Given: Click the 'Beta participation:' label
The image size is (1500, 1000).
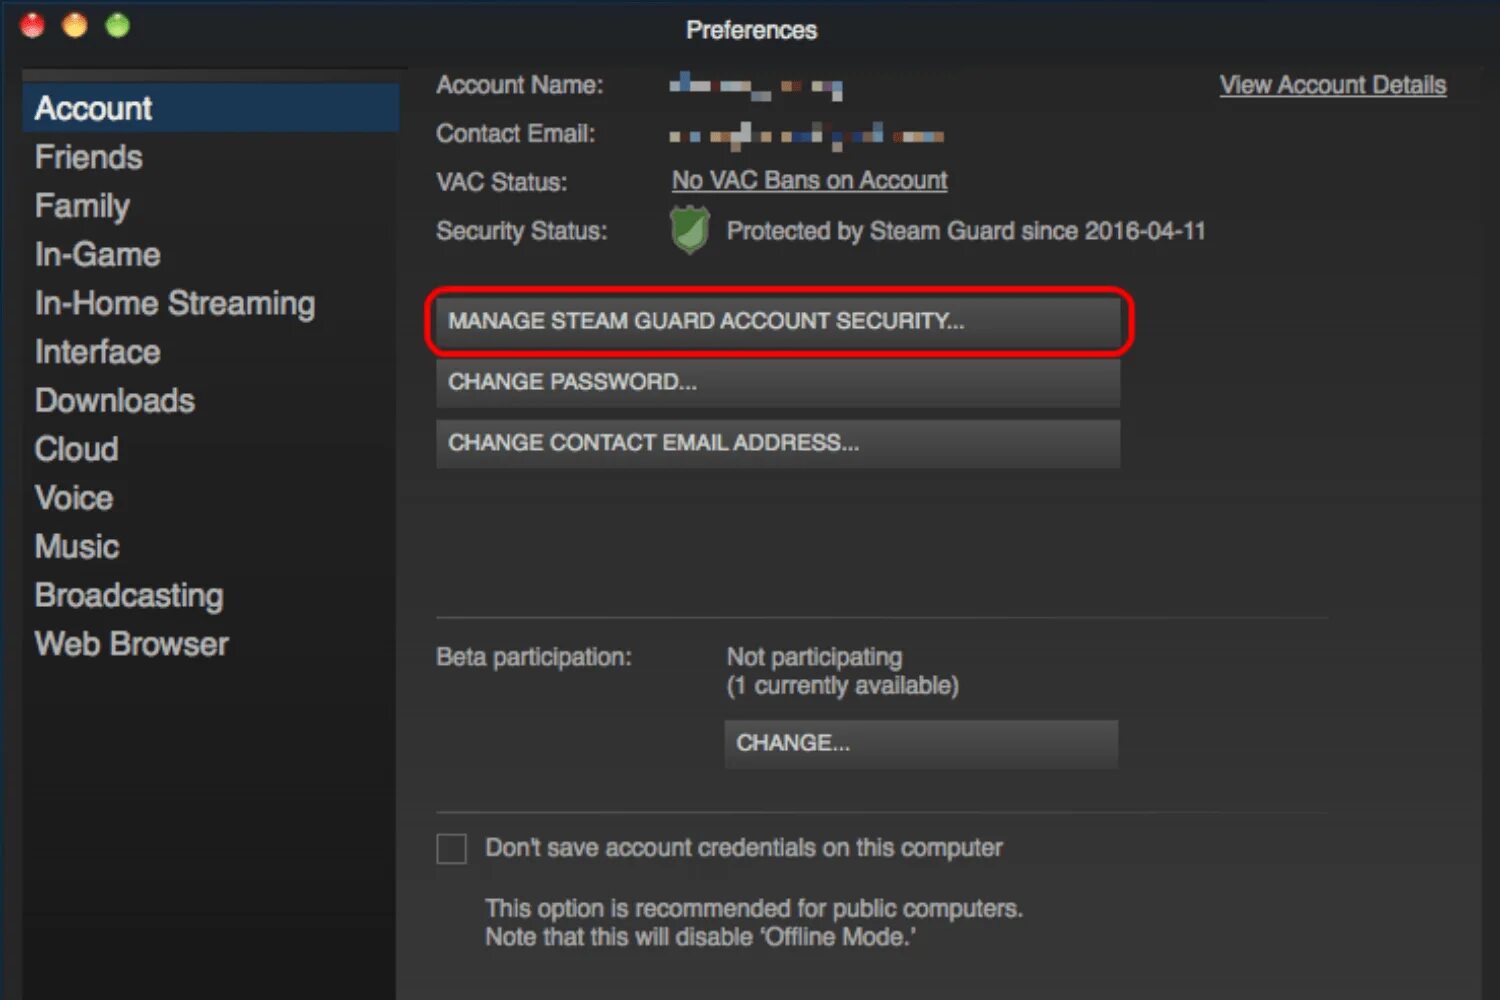Looking at the screenshot, I should click(x=534, y=657).
